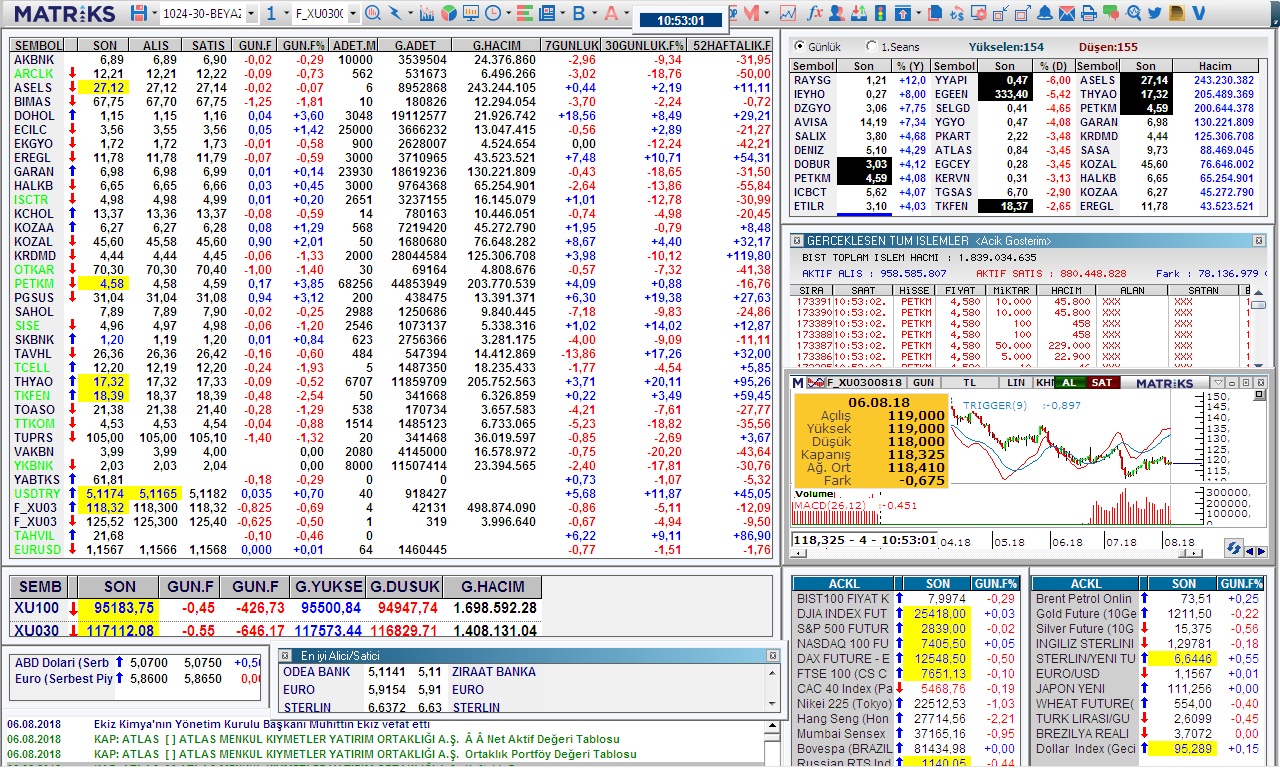Expand the dropdown beside the page number 1

coord(285,13)
